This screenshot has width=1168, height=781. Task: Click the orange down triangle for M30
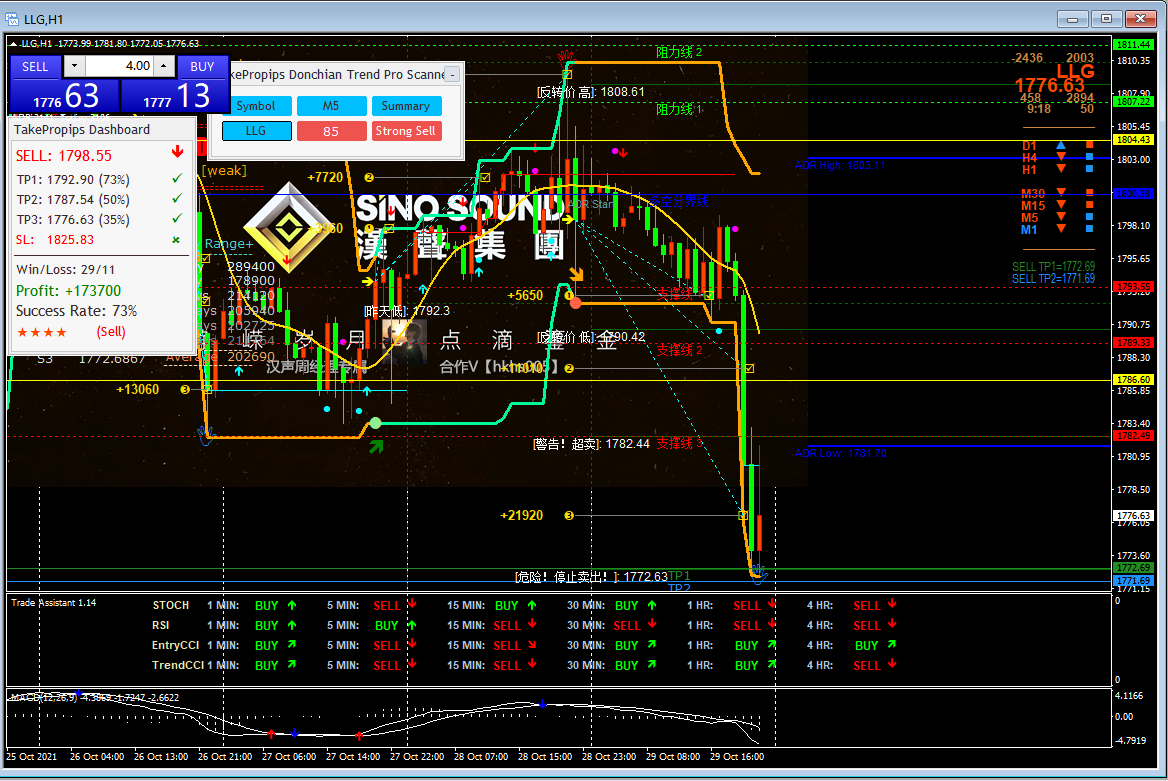coord(1061,193)
